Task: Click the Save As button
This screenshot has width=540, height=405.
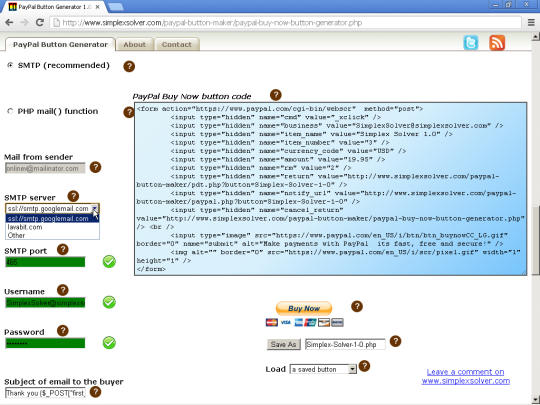Action: pos(283,344)
